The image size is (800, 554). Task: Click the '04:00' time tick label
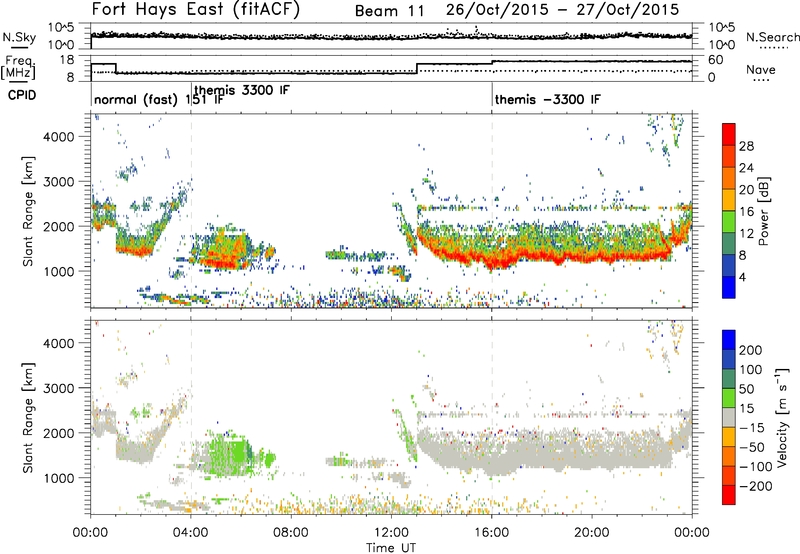click(x=190, y=533)
